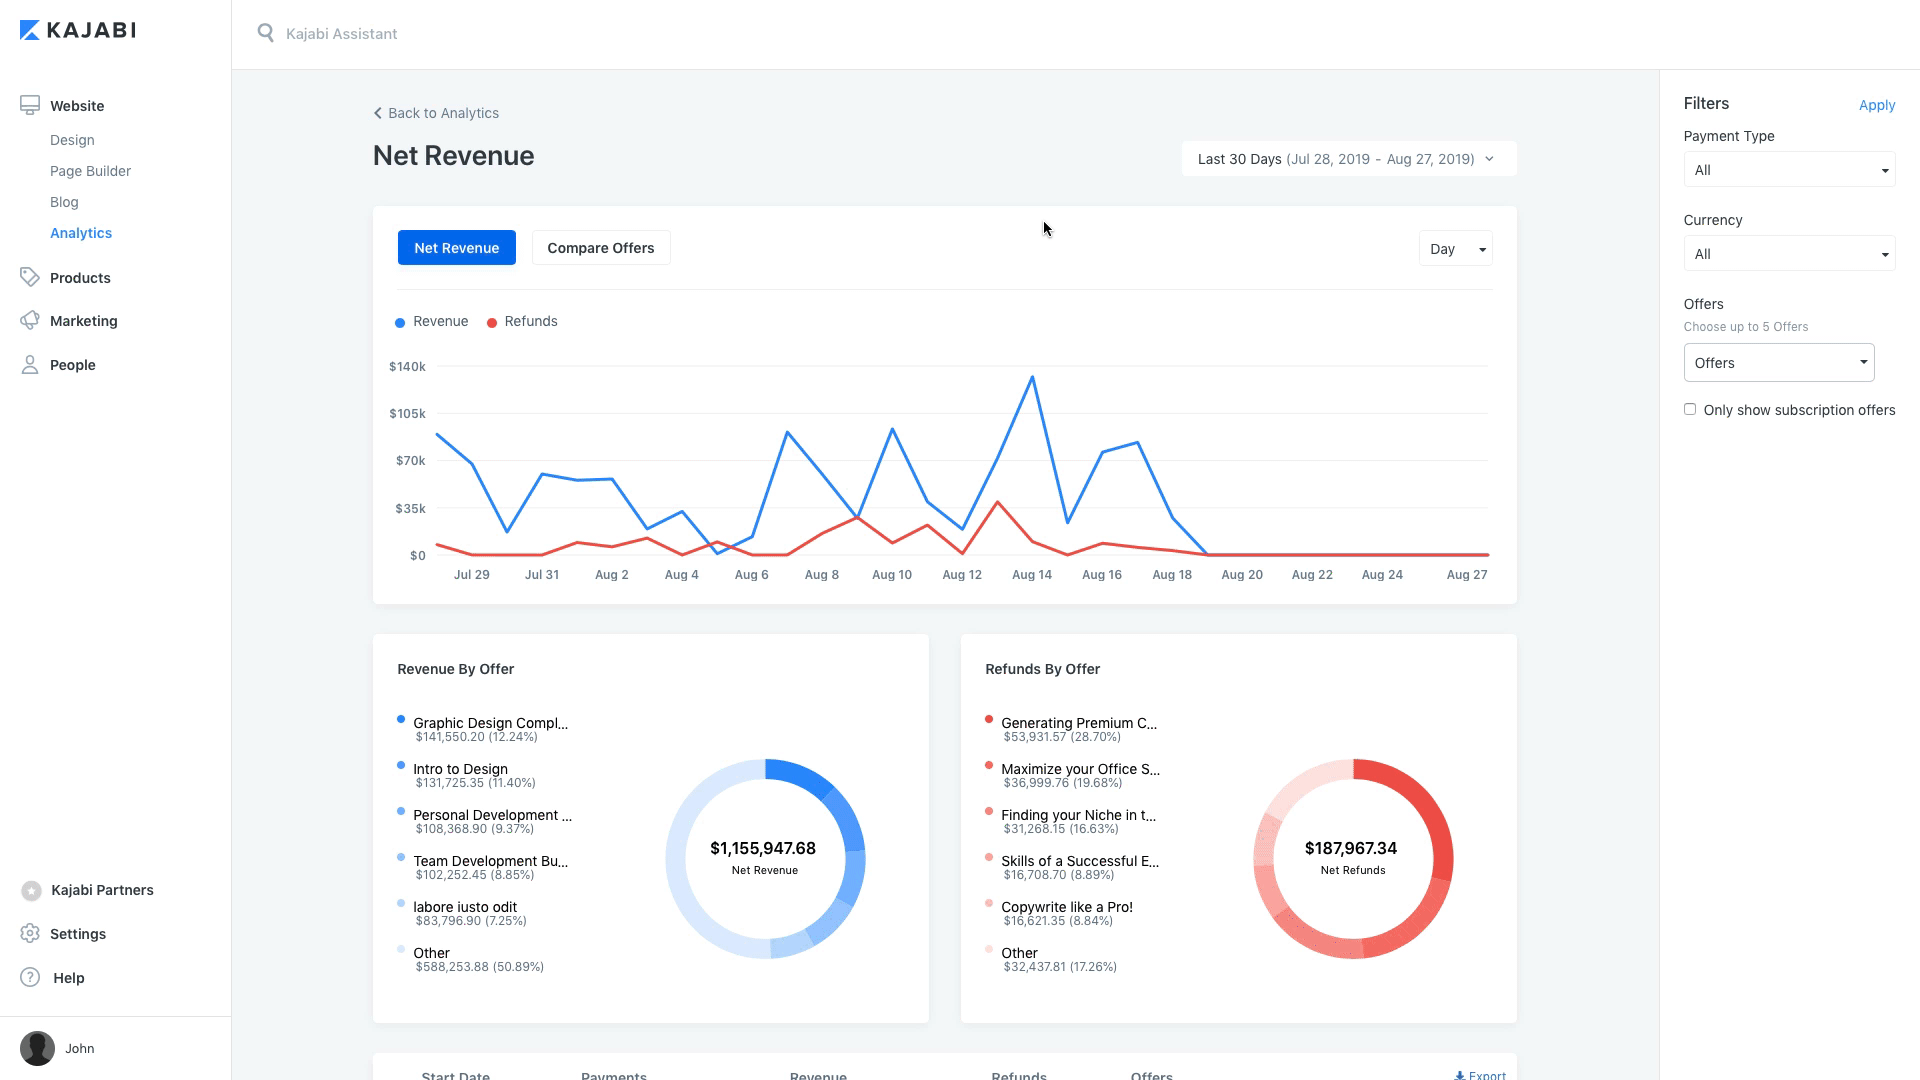Toggle the Revenue series legend dot
The height and width of the screenshot is (1080, 1920).
pyautogui.click(x=400, y=322)
